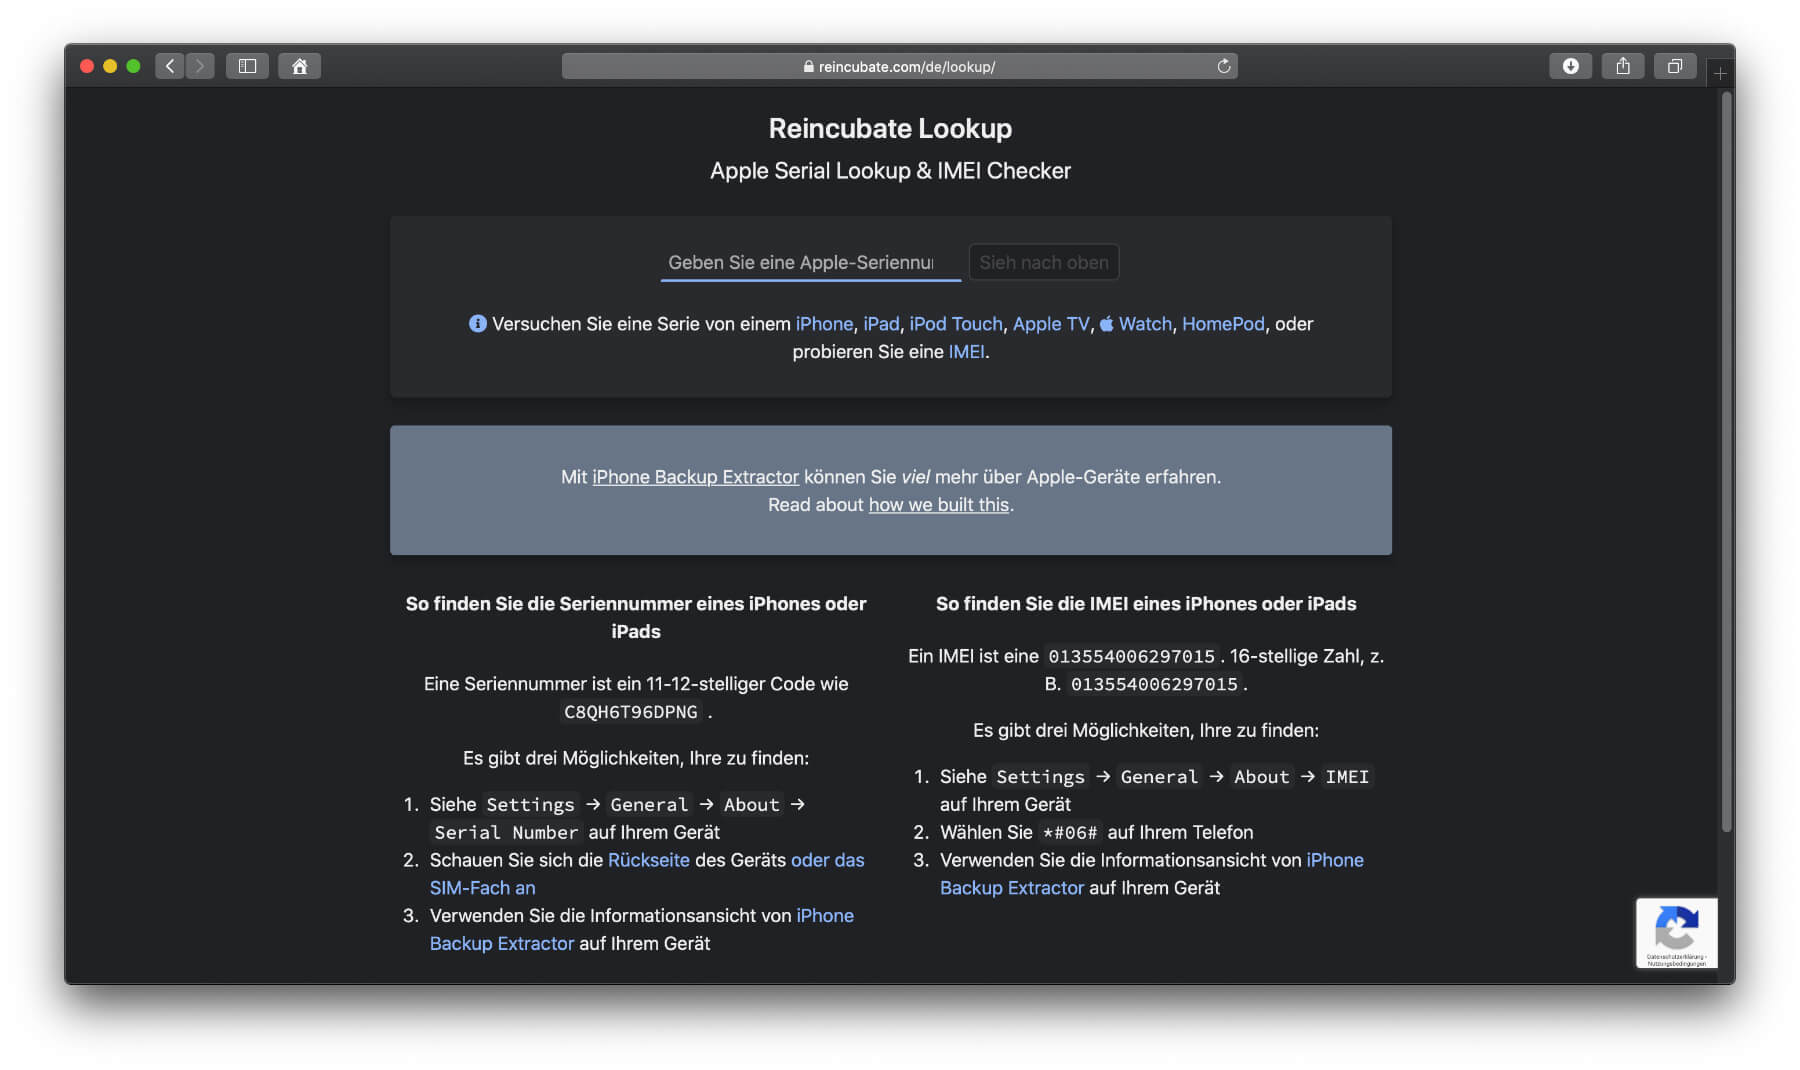Click the 'Rückseite' link

[x=648, y=860]
